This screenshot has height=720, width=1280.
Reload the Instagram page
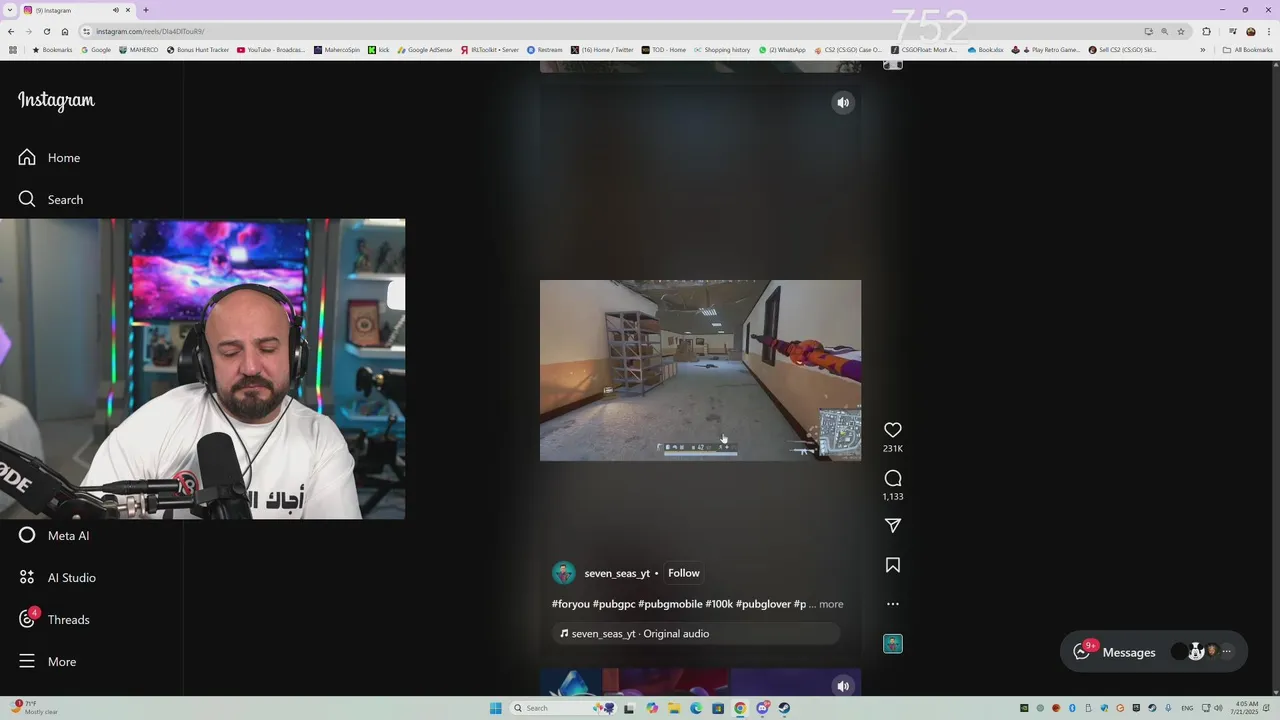tap(47, 31)
